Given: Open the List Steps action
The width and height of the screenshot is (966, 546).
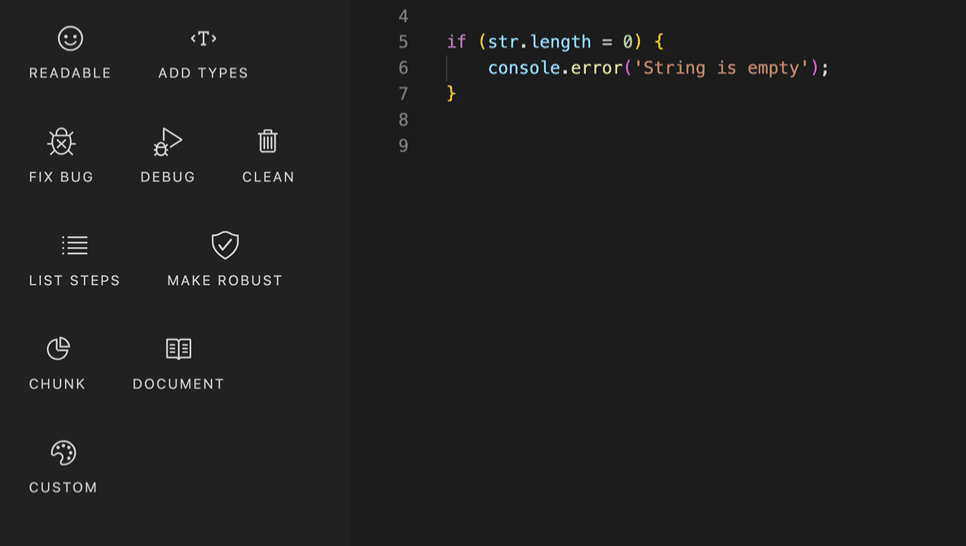Looking at the screenshot, I should pos(74,245).
